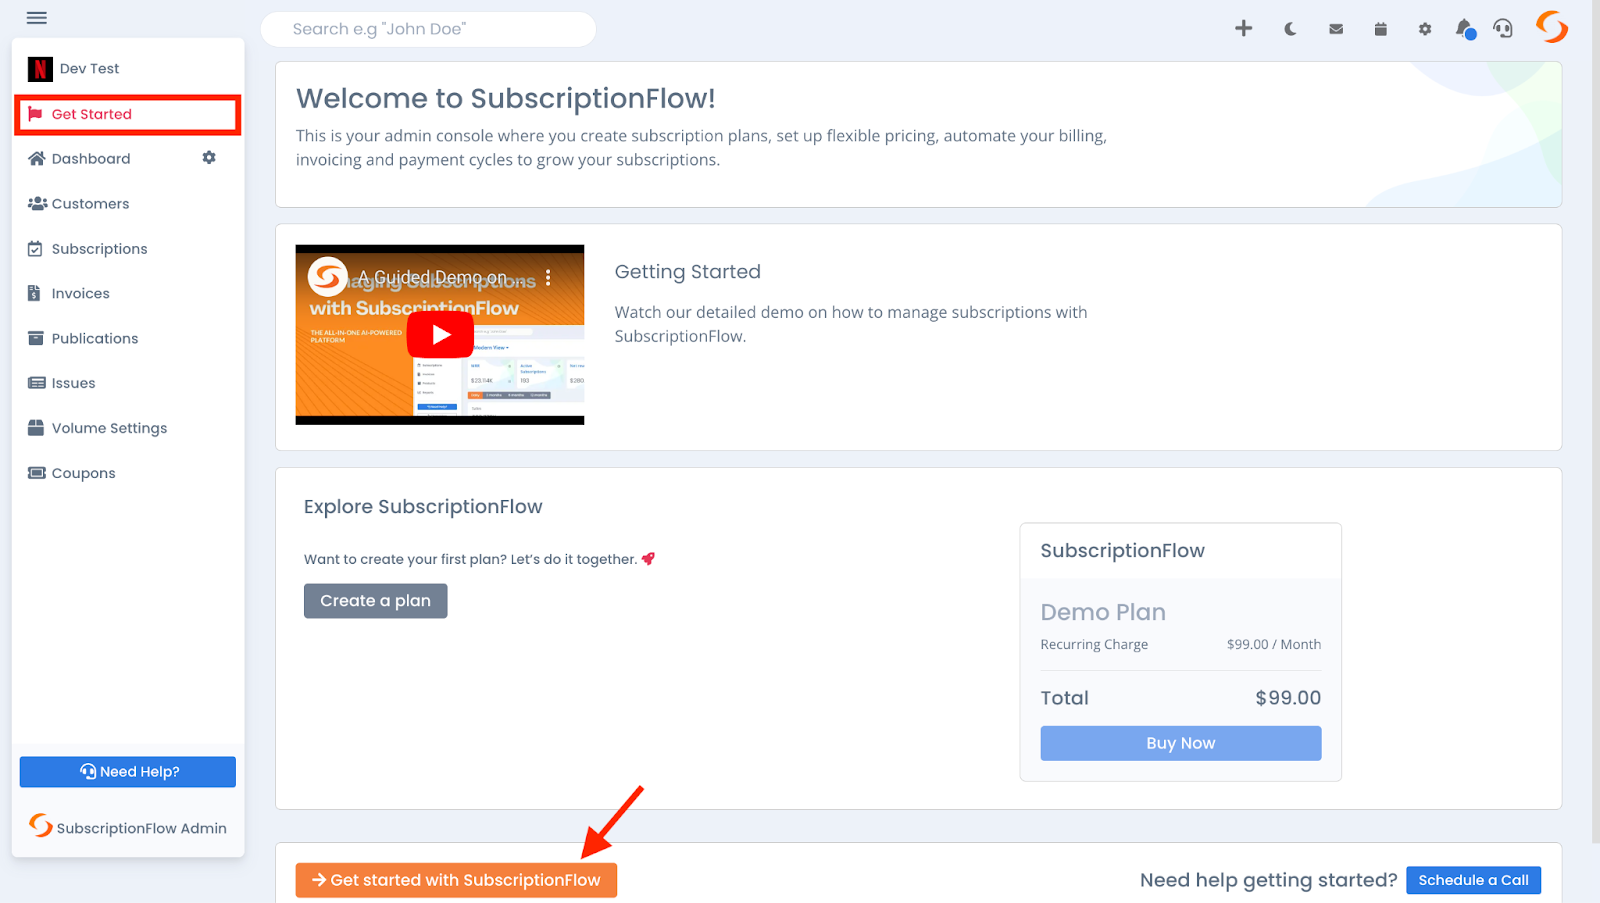Click the video channel logo
1600x903 pixels.
(327, 277)
